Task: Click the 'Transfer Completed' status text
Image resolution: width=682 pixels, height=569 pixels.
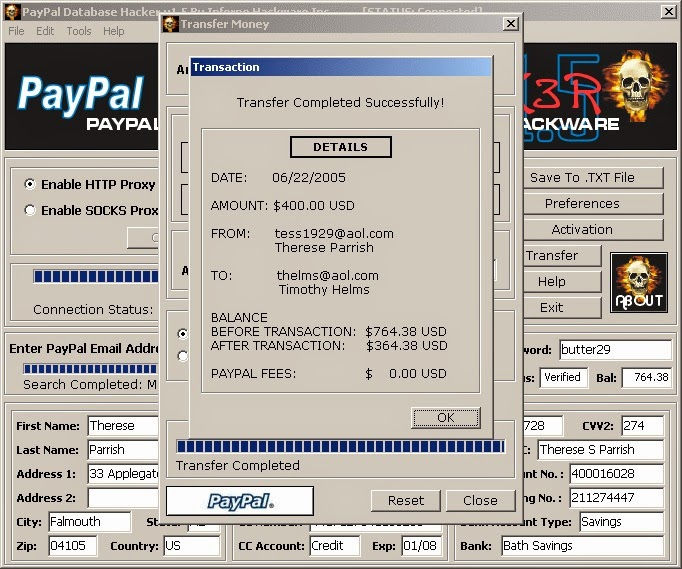Action: point(237,465)
